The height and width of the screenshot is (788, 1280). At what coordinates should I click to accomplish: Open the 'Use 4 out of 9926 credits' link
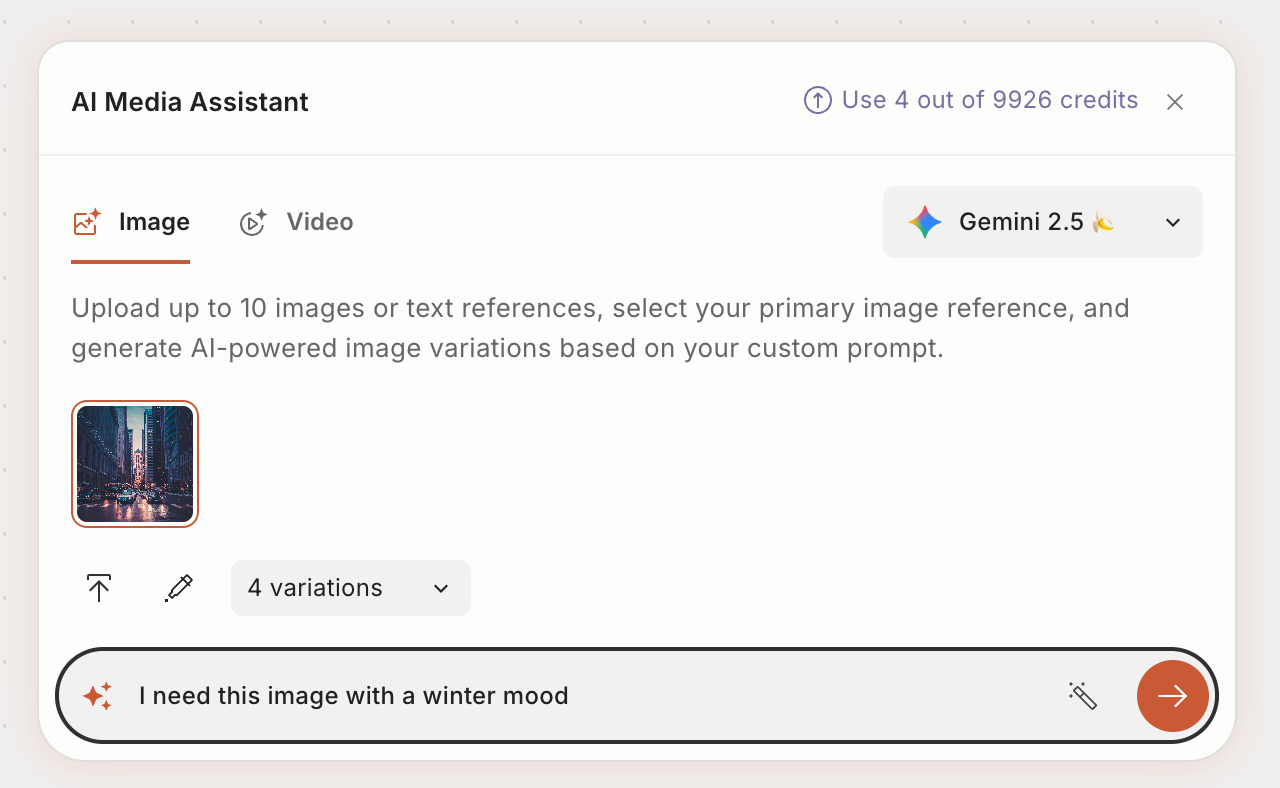pos(989,100)
